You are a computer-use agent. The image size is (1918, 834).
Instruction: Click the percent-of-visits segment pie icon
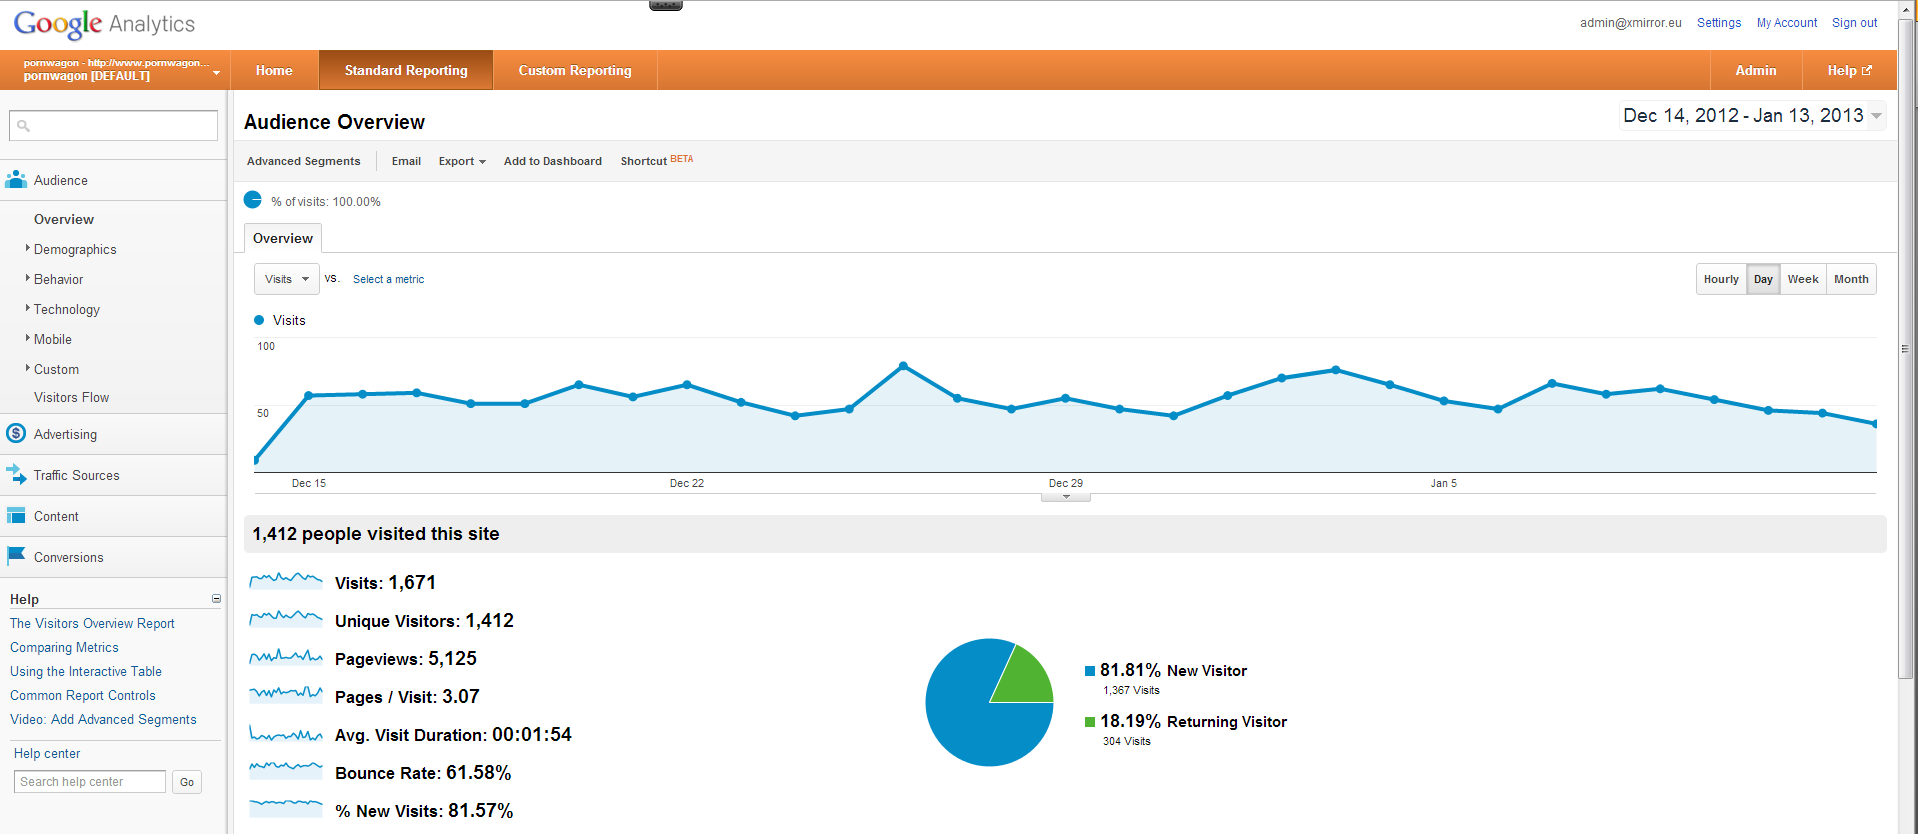point(253,200)
